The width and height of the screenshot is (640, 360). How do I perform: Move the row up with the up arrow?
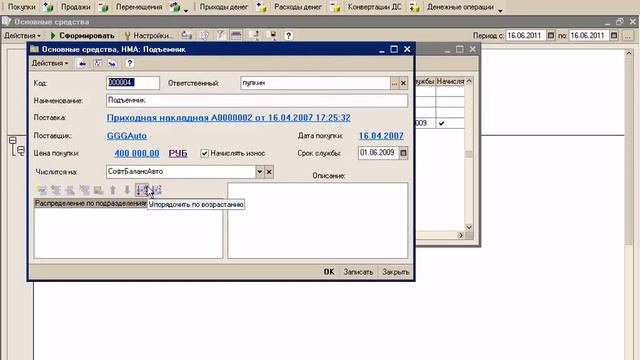coord(113,190)
